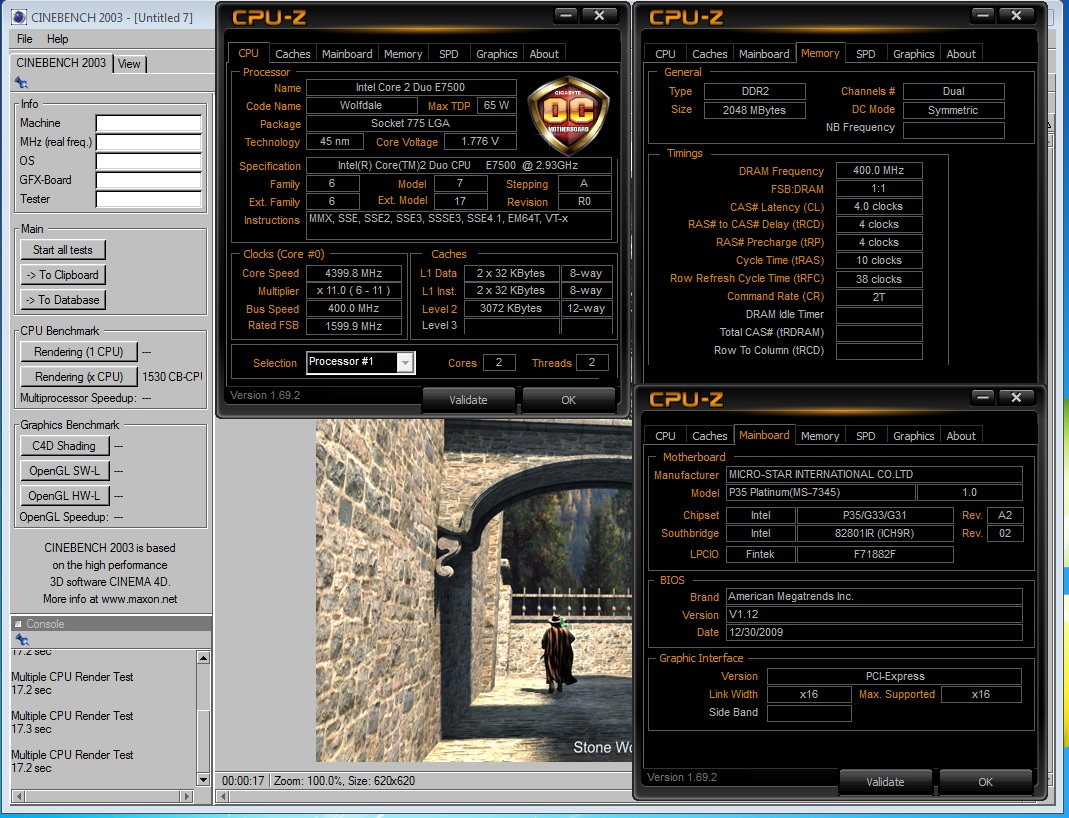This screenshot has height=818, width=1069.
Task: Run the OpenGL HW-L benchmark
Action: click(x=64, y=496)
